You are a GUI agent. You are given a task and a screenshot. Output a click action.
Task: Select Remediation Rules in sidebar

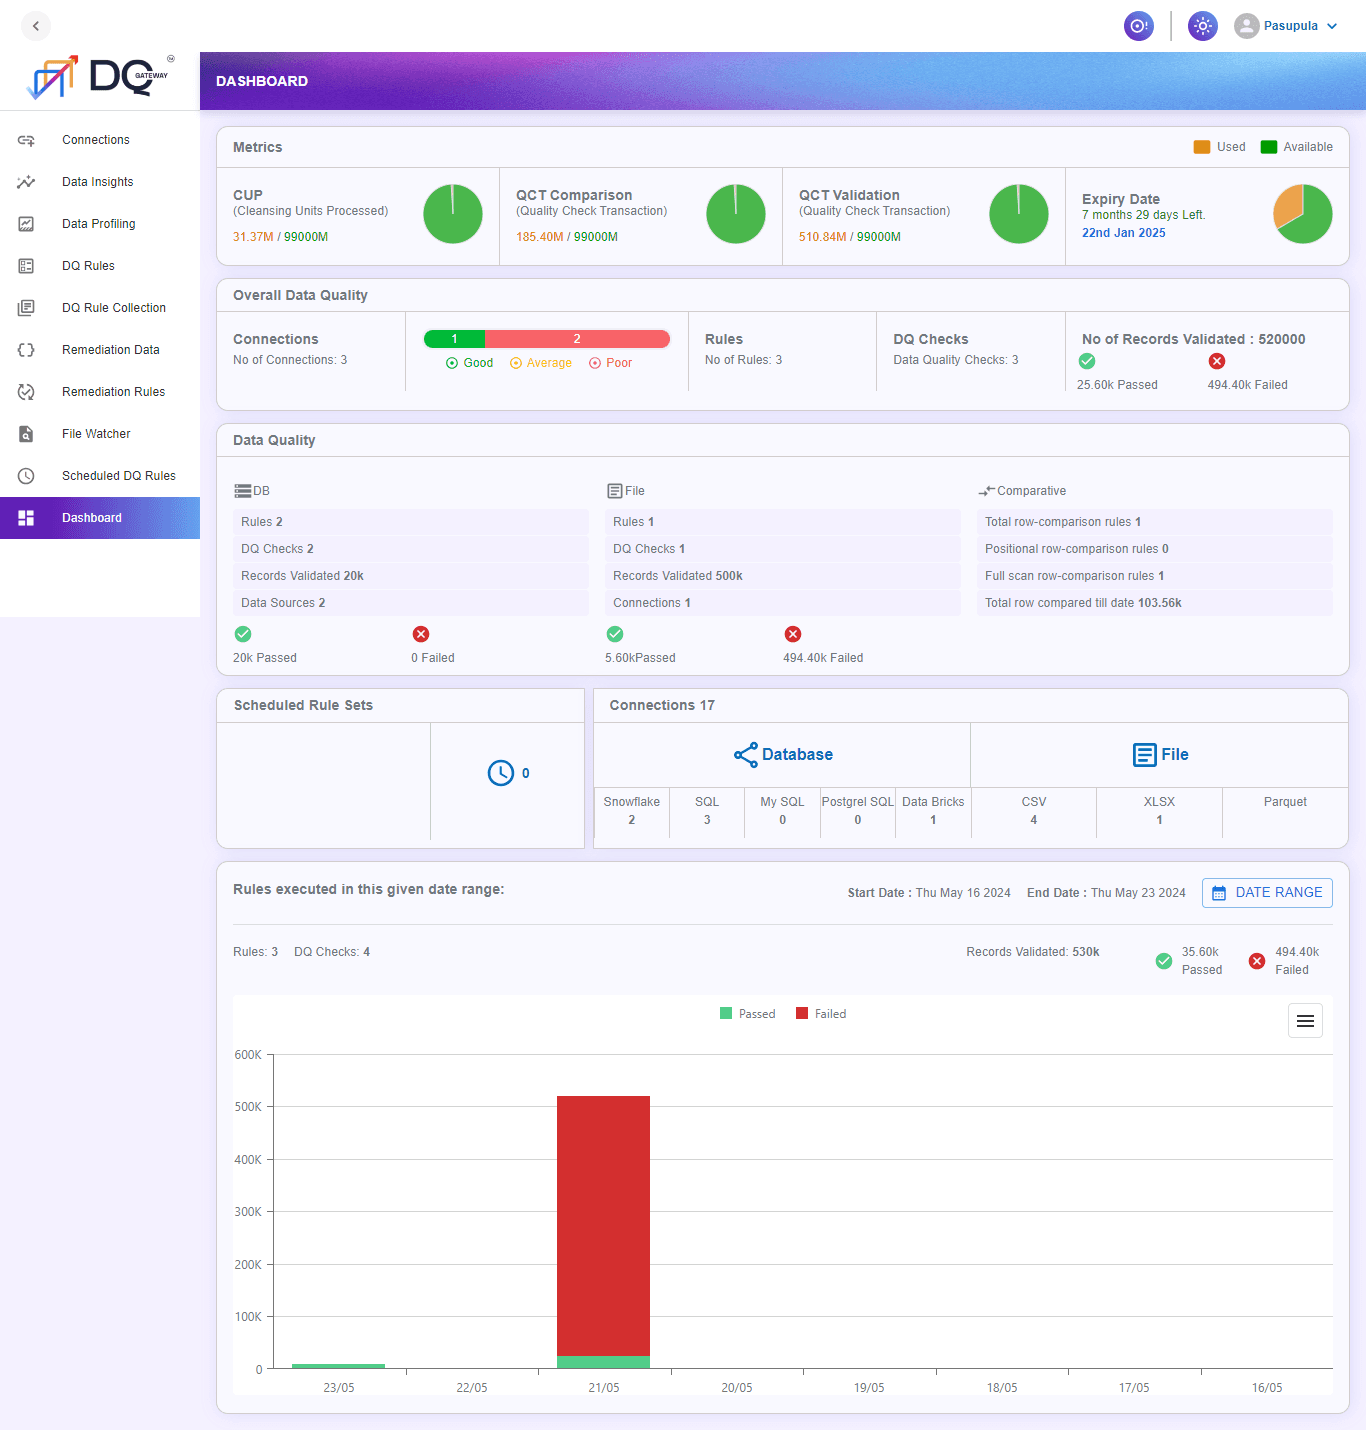click(113, 392)
